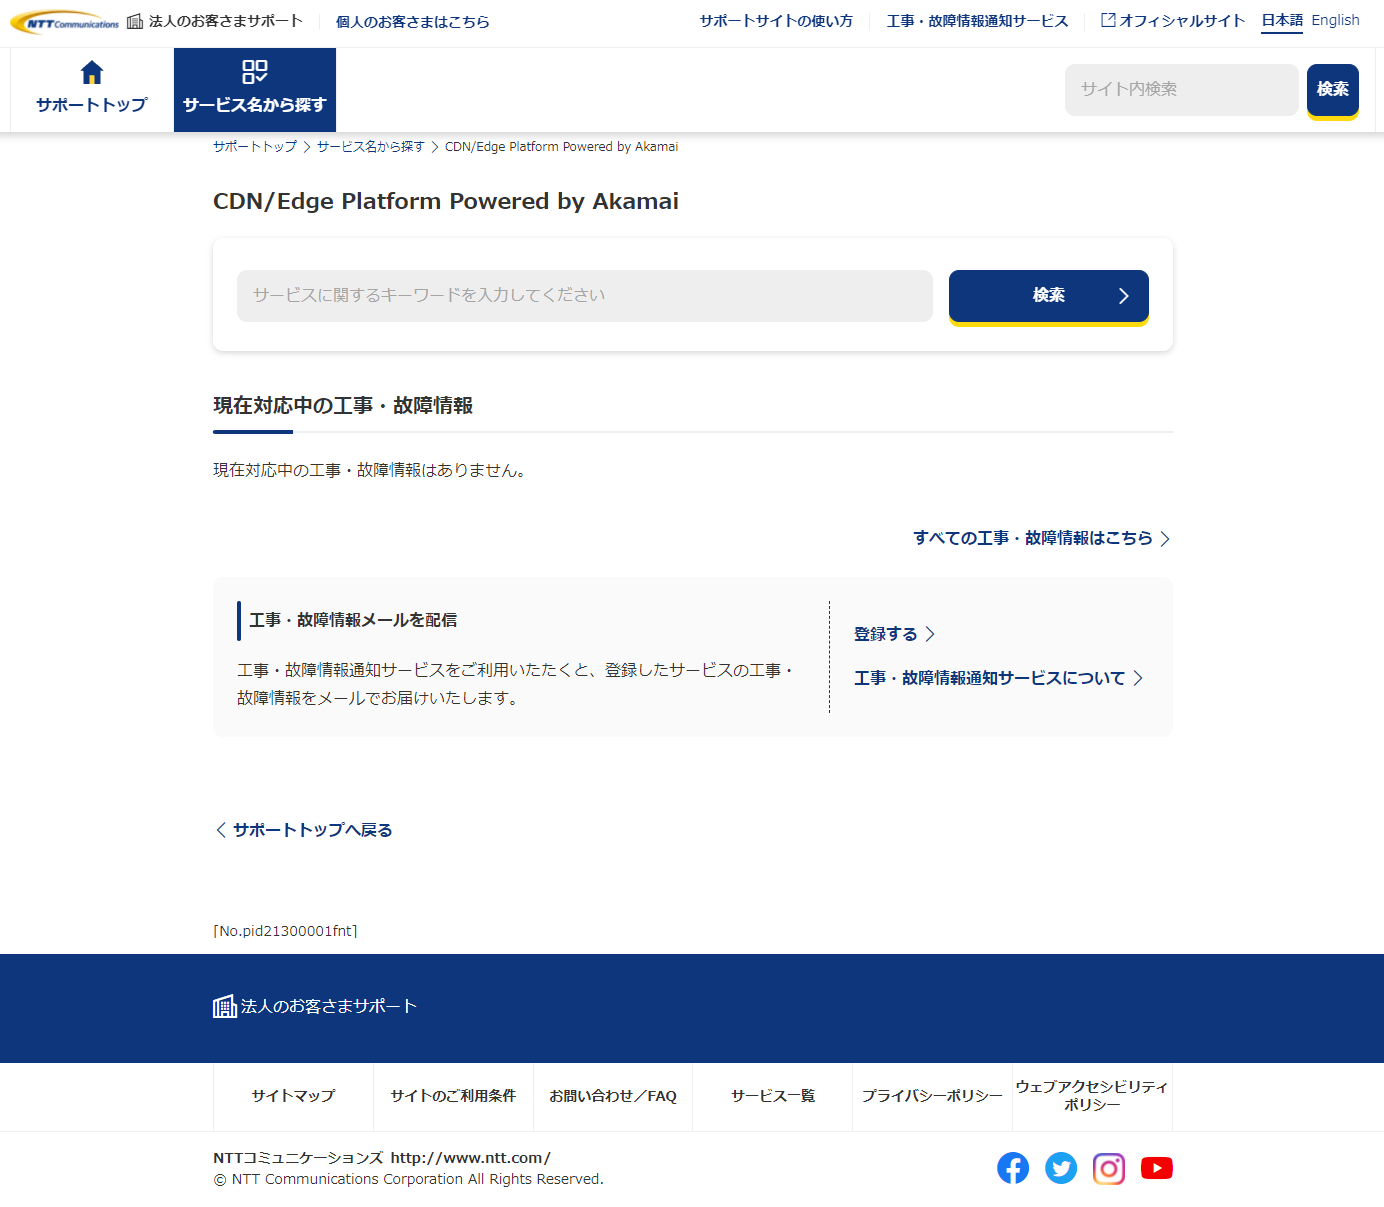Open footer ウェブアクセシビリティポリシー link
The width and height of the screenshot is (1384, 1207).
click(1092, 1096)
